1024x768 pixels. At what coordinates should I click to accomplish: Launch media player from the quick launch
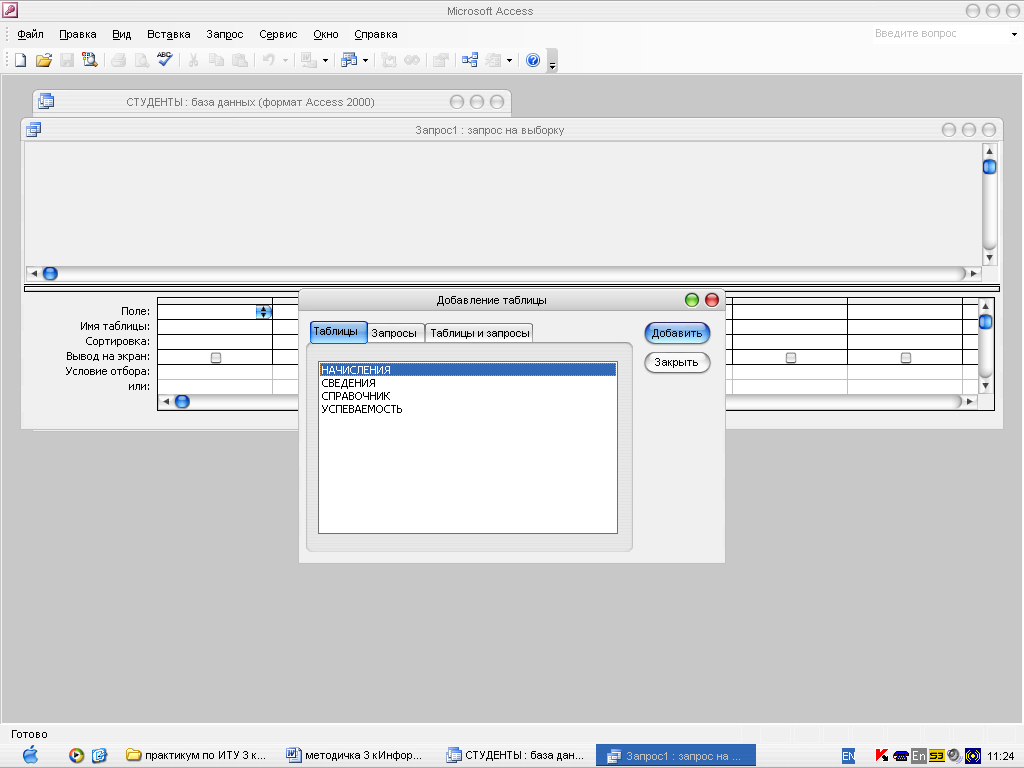click(76, 756)
